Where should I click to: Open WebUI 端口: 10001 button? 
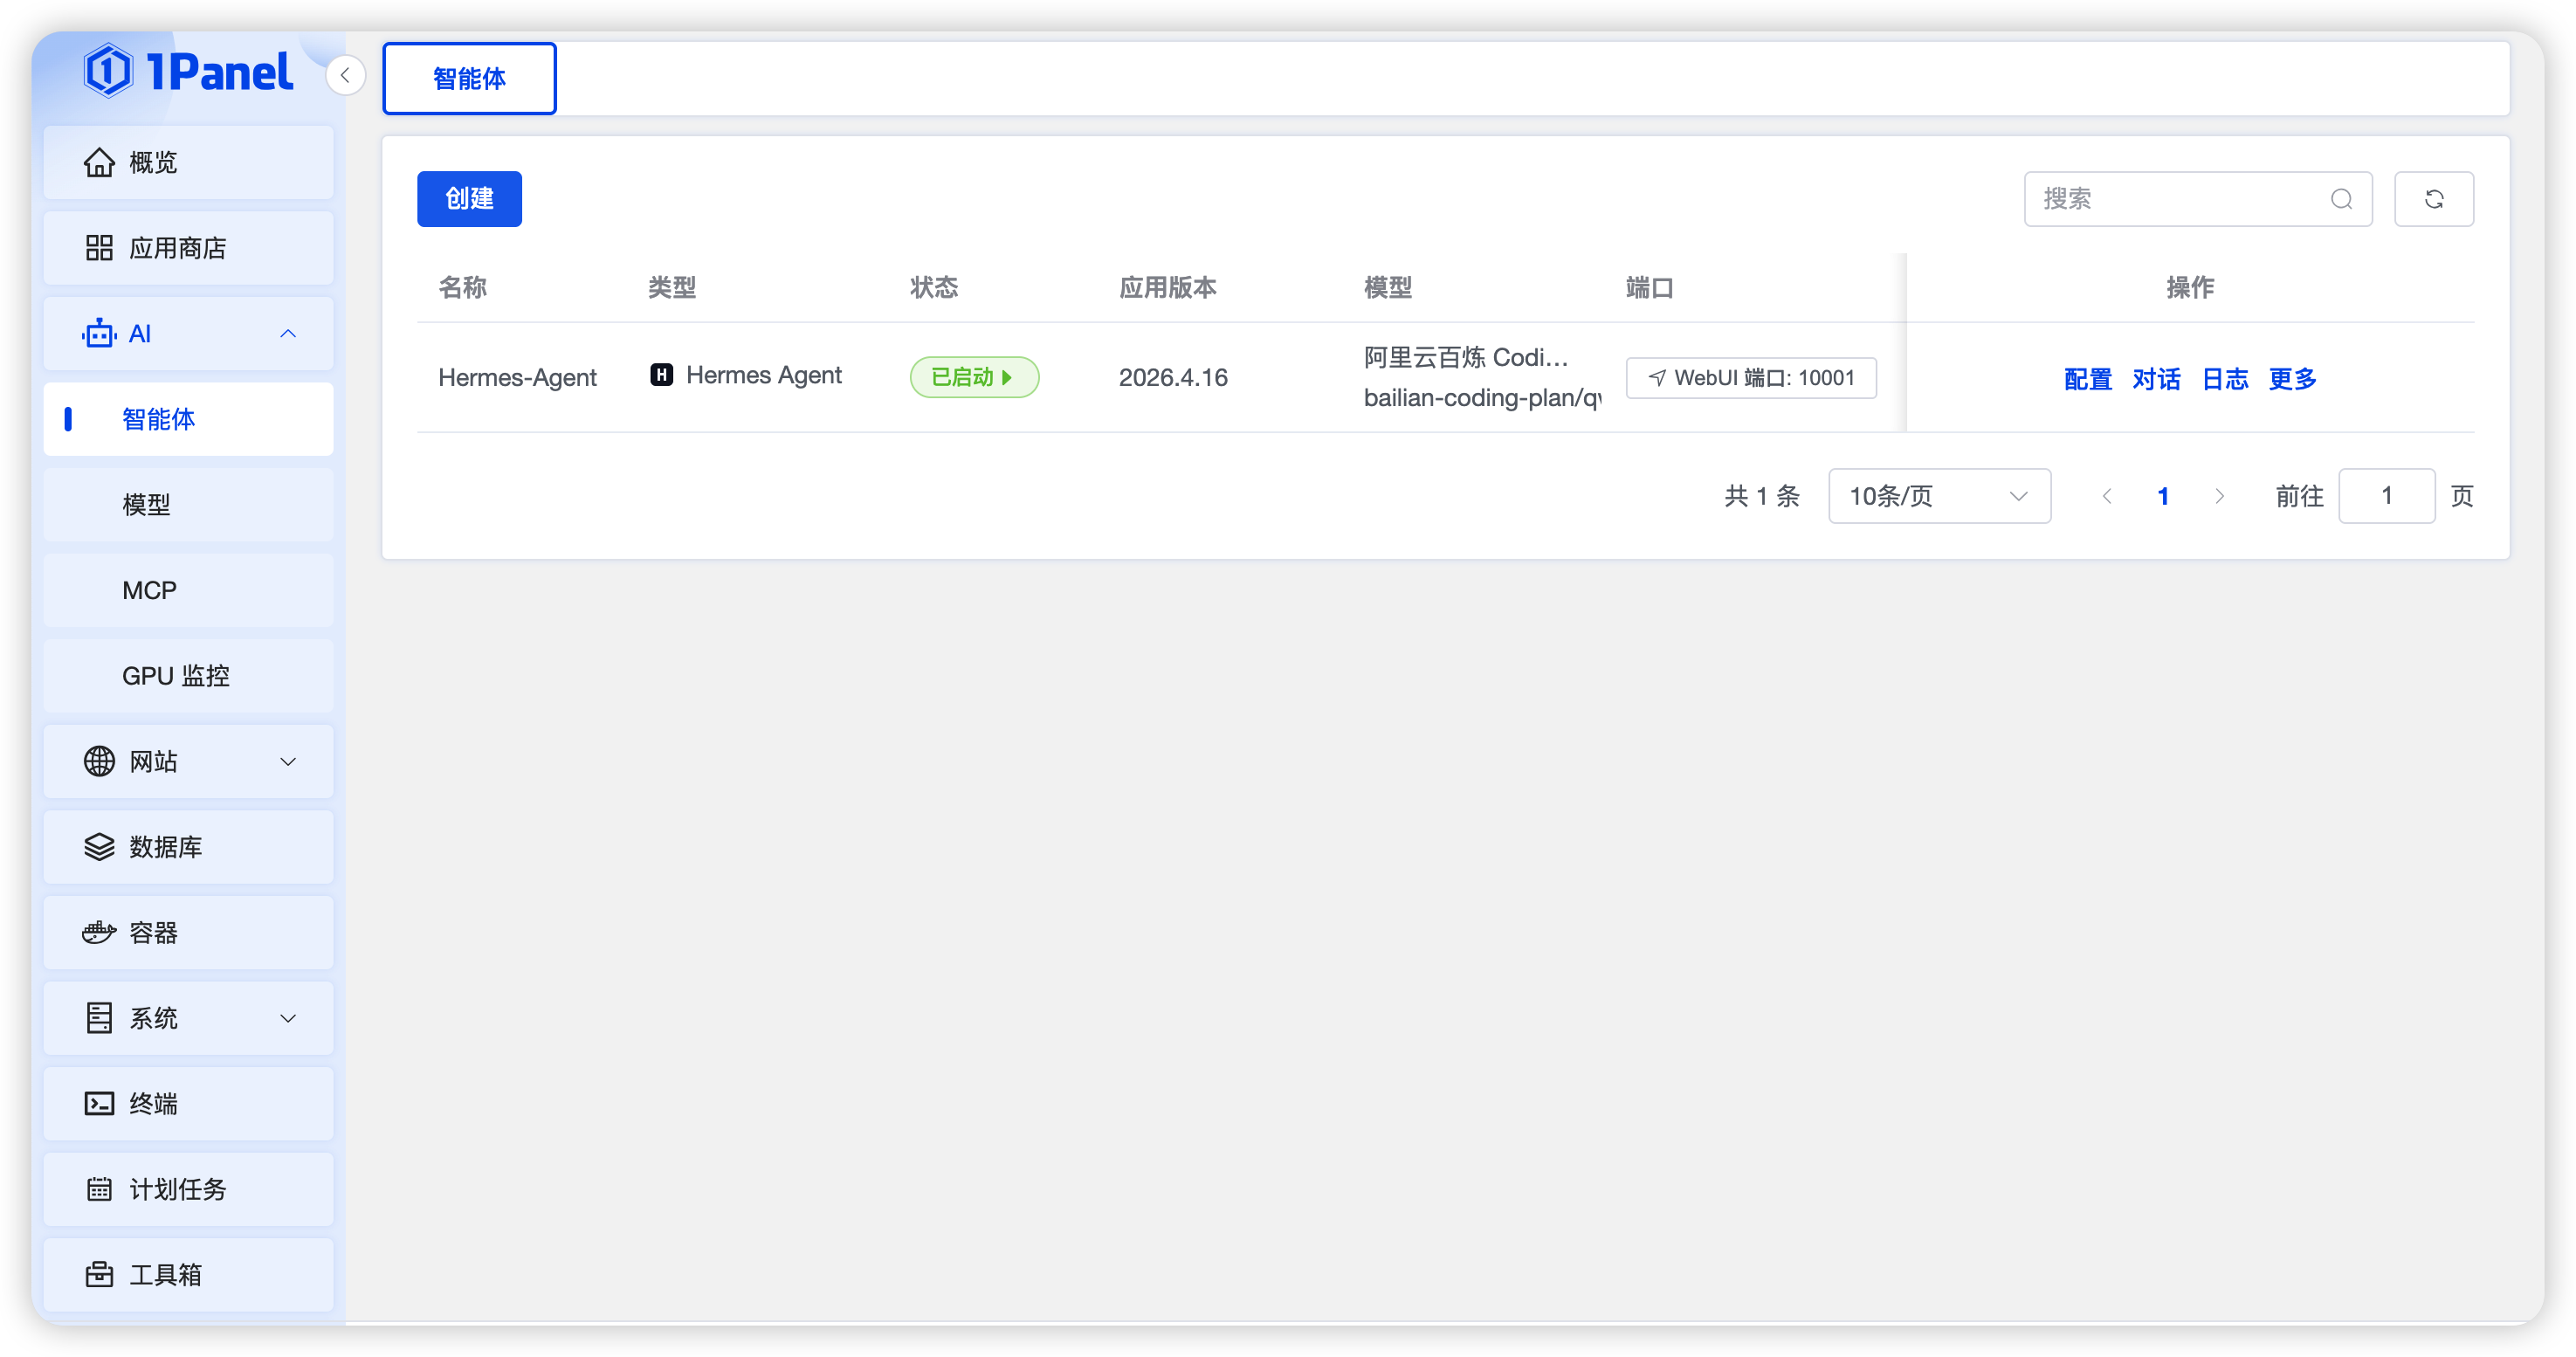[1751, 378]
